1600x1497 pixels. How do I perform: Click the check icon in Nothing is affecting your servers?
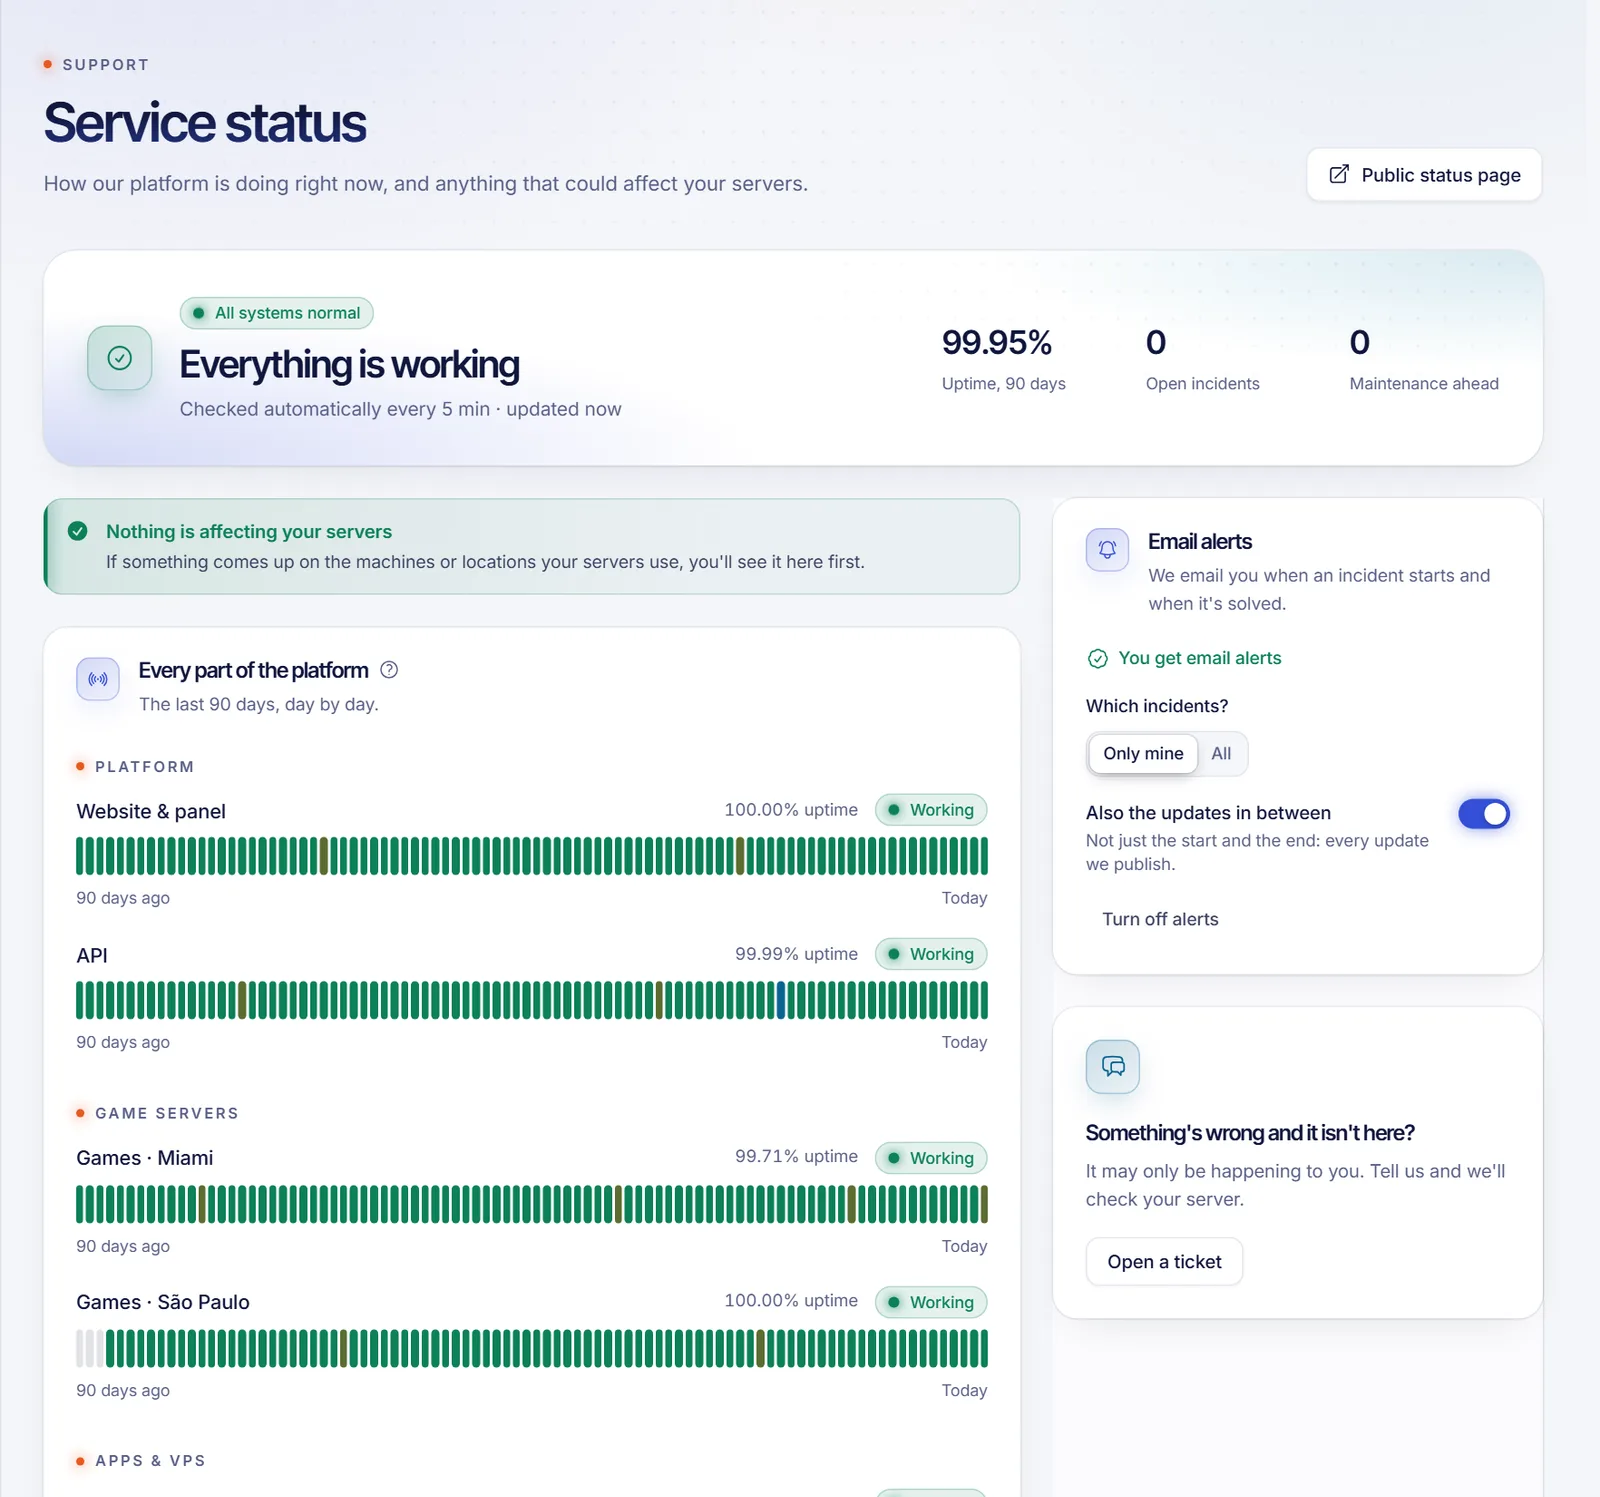click(x=78, y=531)
